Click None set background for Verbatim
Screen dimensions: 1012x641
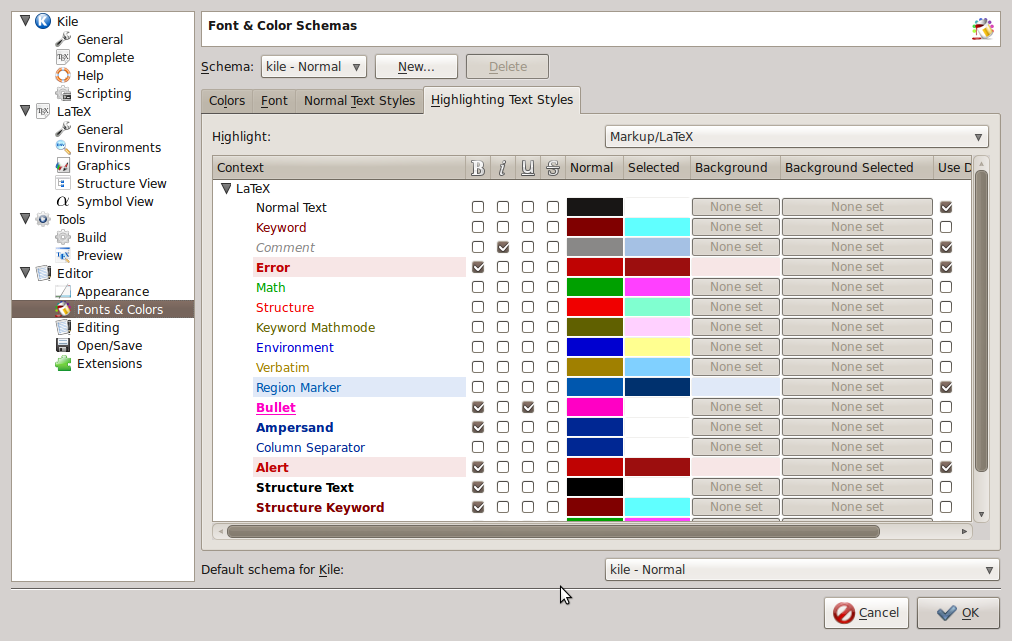click(x=736, y=367)
